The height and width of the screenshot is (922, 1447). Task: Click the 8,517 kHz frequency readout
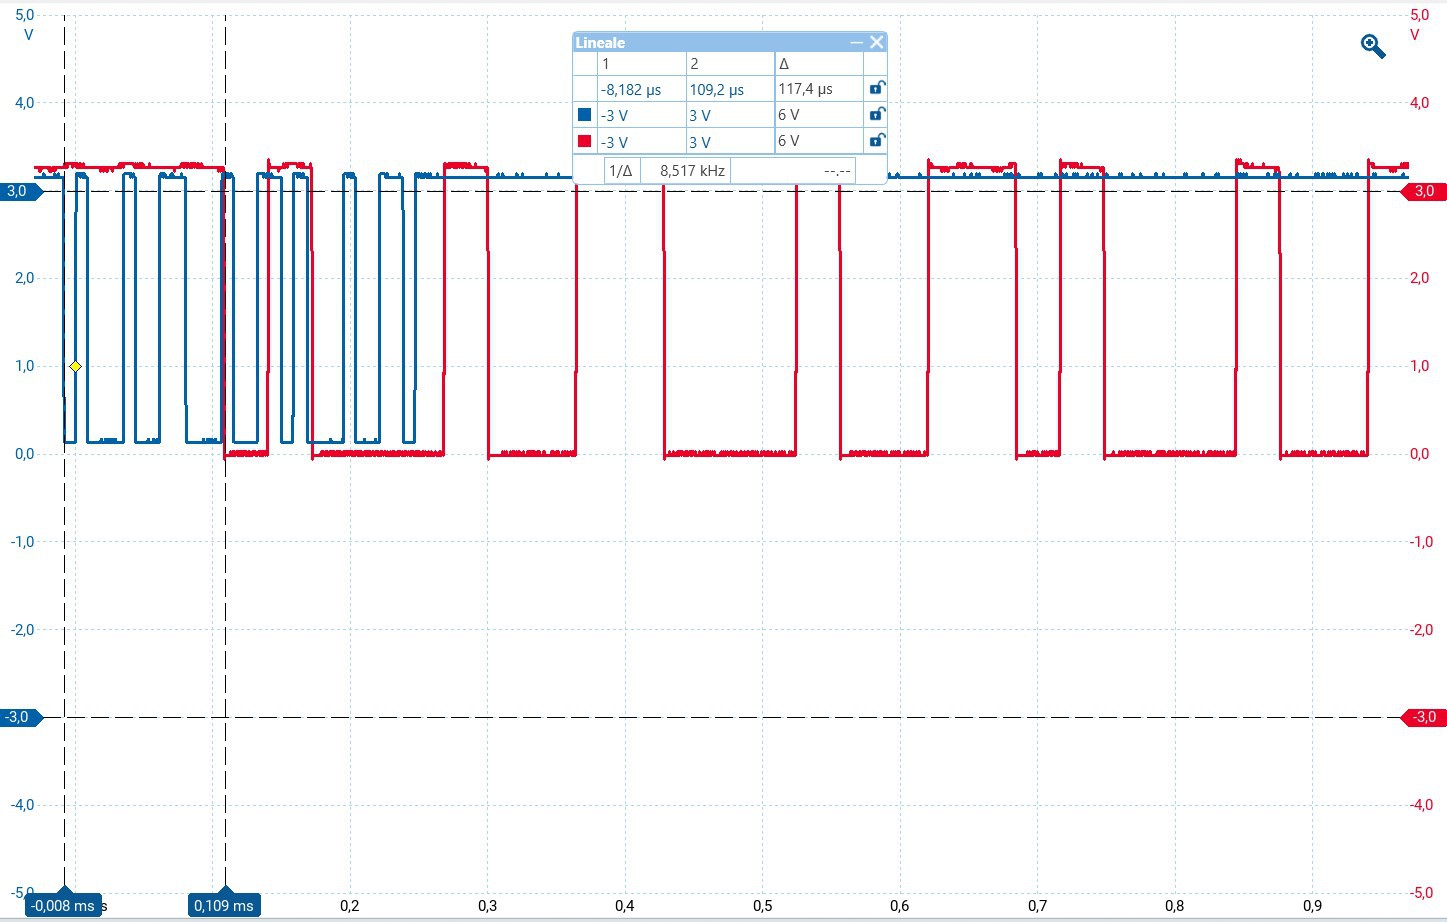[692, 170]
